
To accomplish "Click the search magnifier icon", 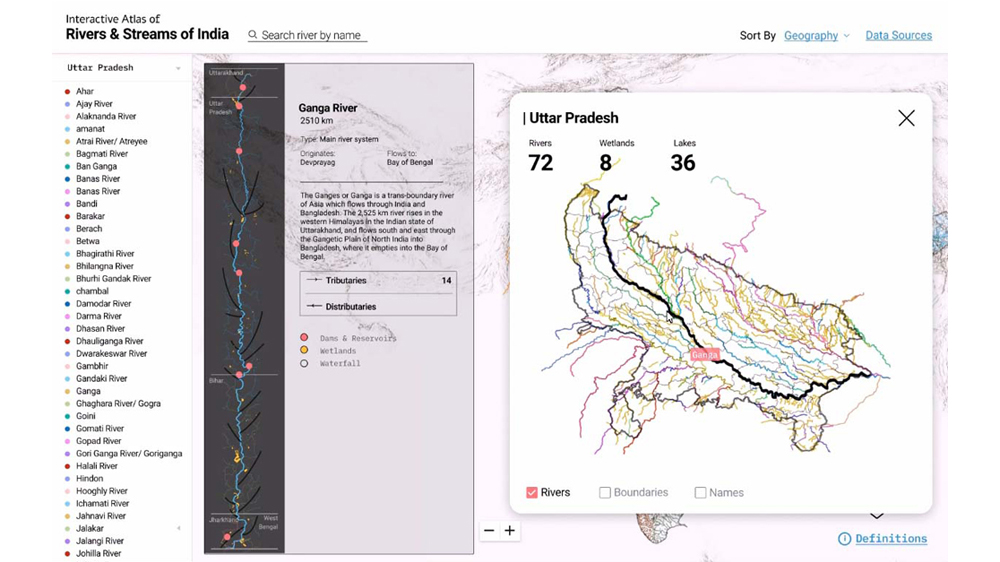I will click(253, 35).
